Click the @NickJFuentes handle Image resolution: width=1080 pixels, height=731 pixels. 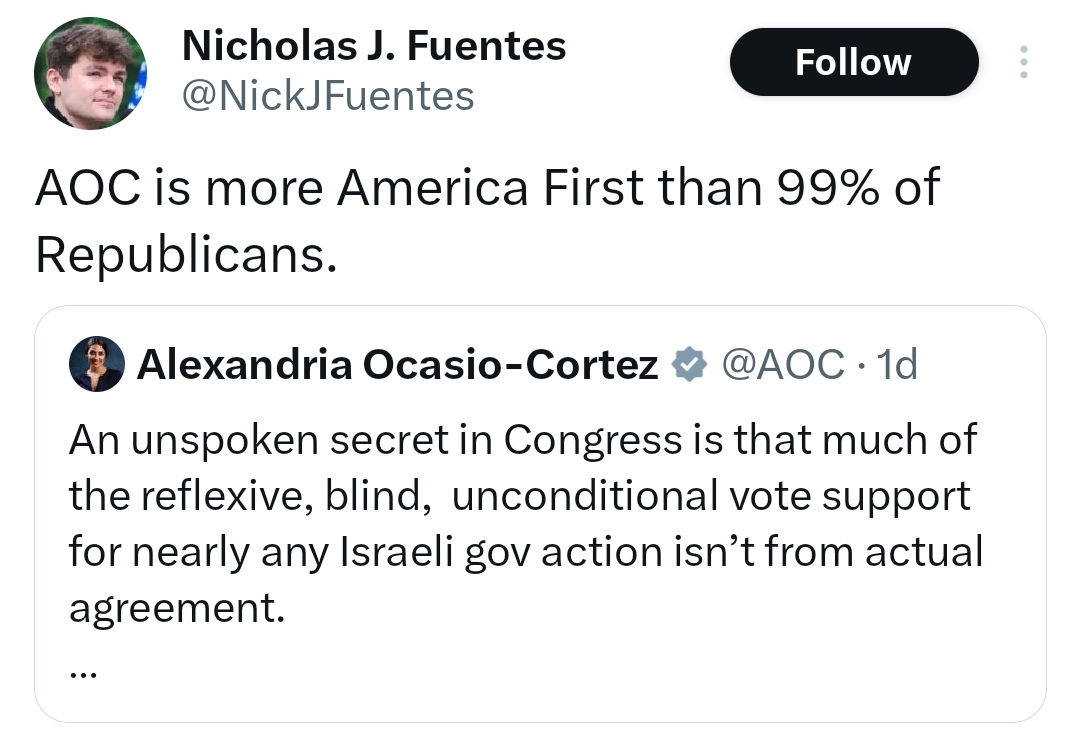(327, 96)
